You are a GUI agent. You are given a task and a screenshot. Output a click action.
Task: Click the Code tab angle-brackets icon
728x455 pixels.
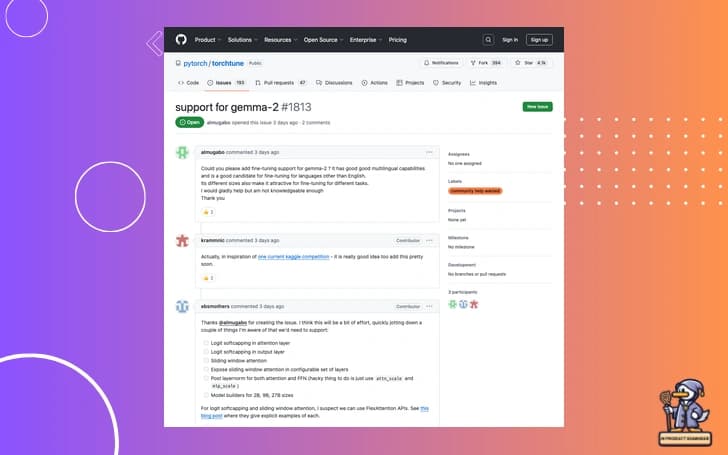[181, 83]
